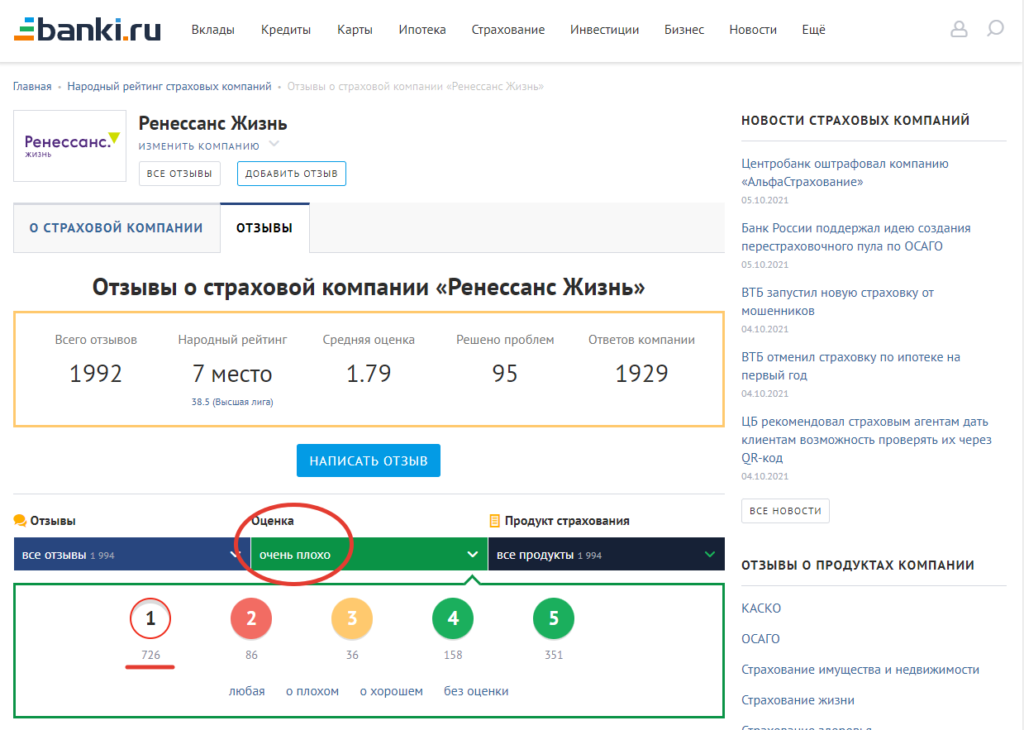This screenshot has width=1024, height=730.
Task: Choose the без оценки filter
Action: pyautogui.click(x=476, y=691)
